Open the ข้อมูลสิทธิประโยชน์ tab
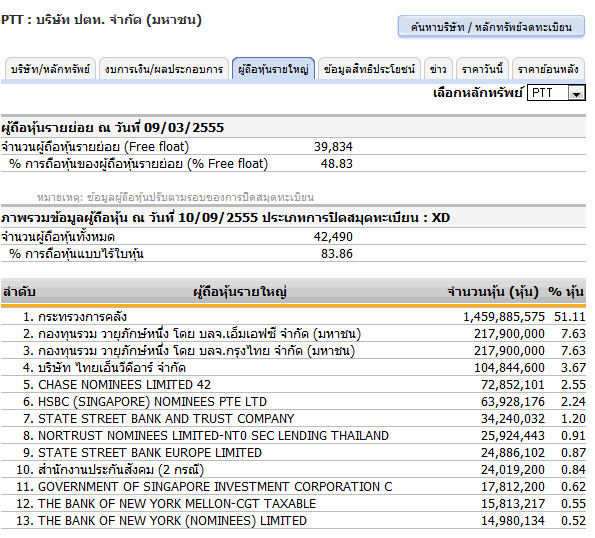595x538 pixels. pyautogui.click(x=369, y=69)
